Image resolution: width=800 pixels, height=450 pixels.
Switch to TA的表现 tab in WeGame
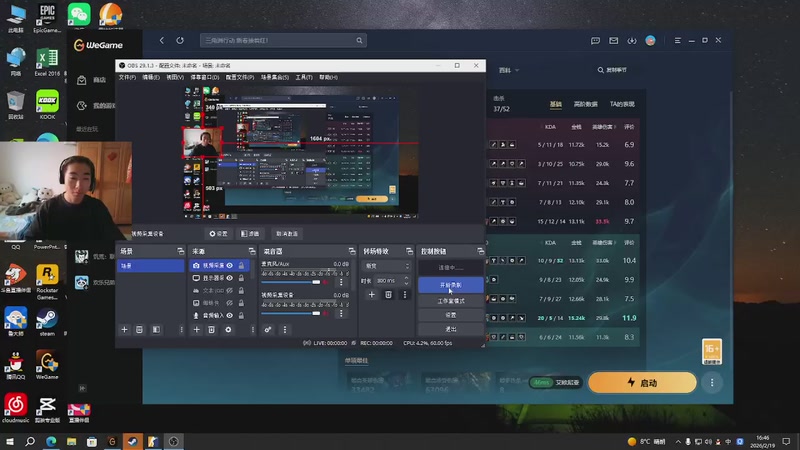[x=622, y=104]
